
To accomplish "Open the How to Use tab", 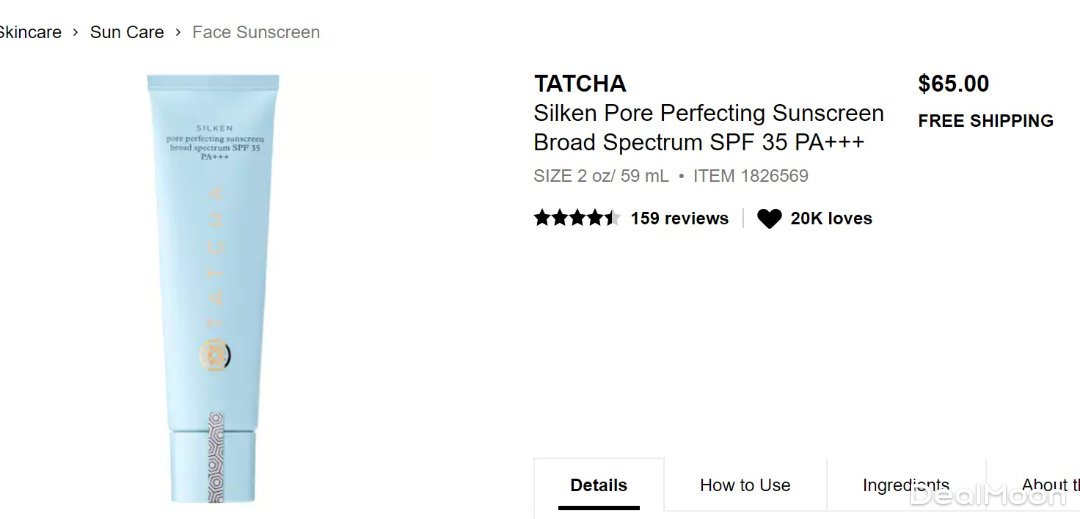I will (x=745, y=485).
